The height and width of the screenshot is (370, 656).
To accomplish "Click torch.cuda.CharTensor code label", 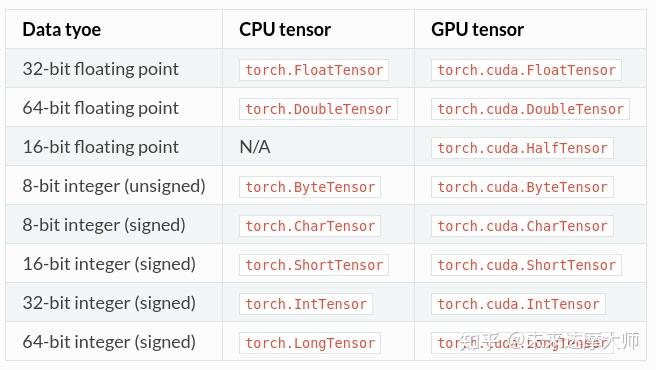I will 523,226.
